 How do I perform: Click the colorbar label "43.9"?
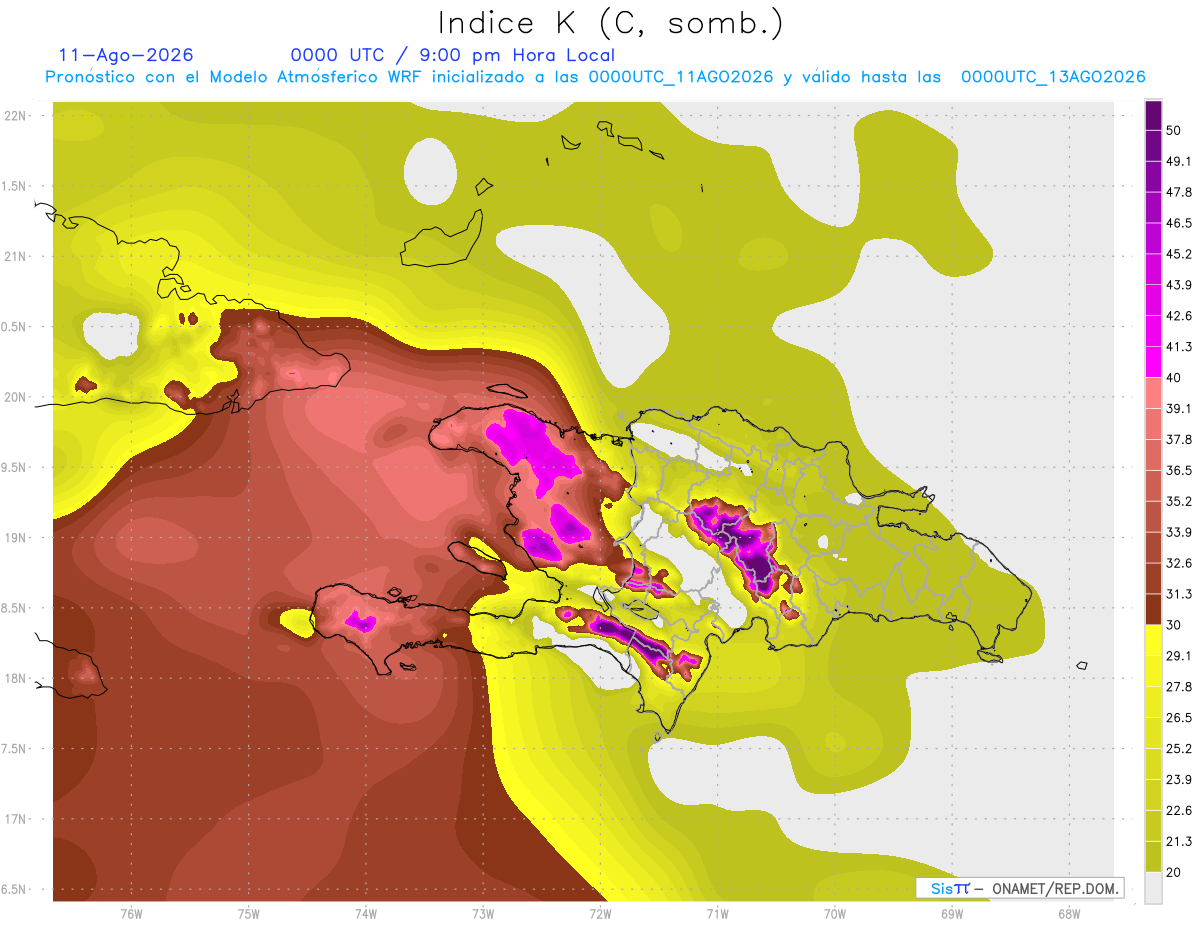(x=1178, y=285)
